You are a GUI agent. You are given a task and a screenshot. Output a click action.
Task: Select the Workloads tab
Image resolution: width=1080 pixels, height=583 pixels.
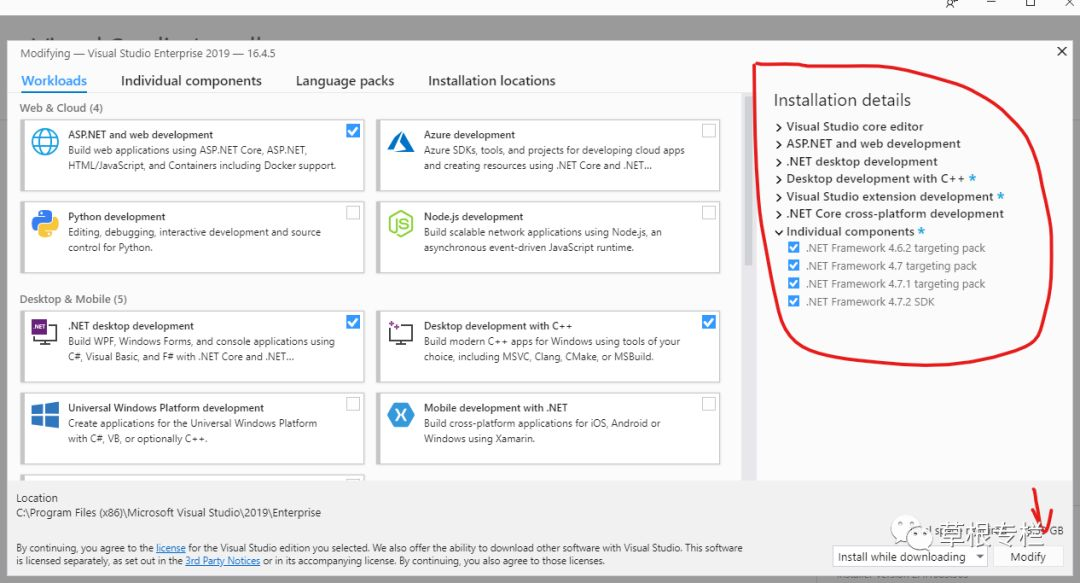pos(54,81)
